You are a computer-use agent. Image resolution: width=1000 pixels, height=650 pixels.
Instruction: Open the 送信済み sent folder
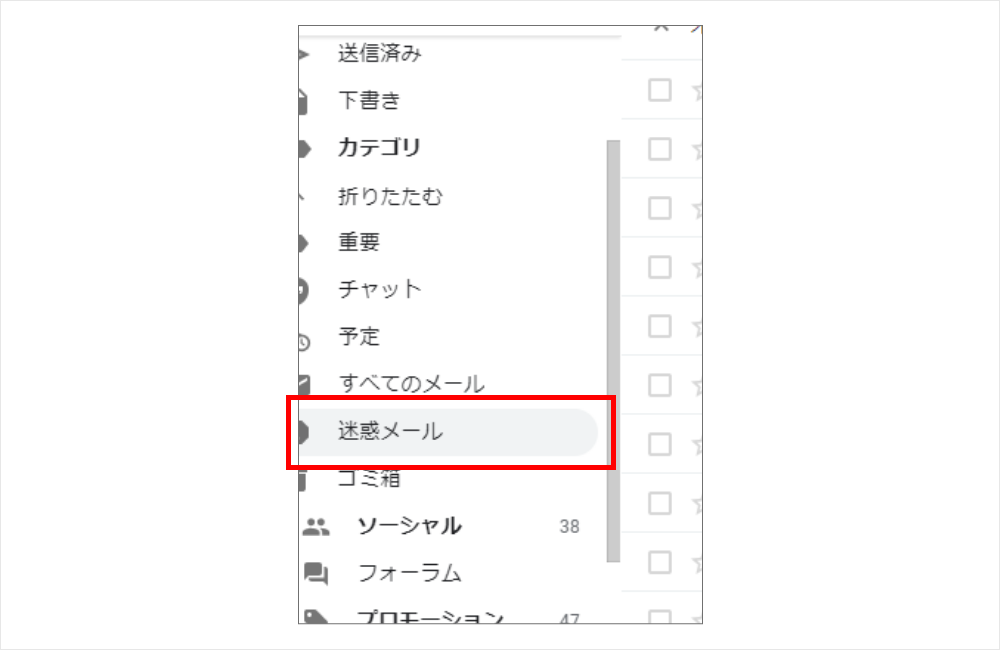[x=379, y=53]
